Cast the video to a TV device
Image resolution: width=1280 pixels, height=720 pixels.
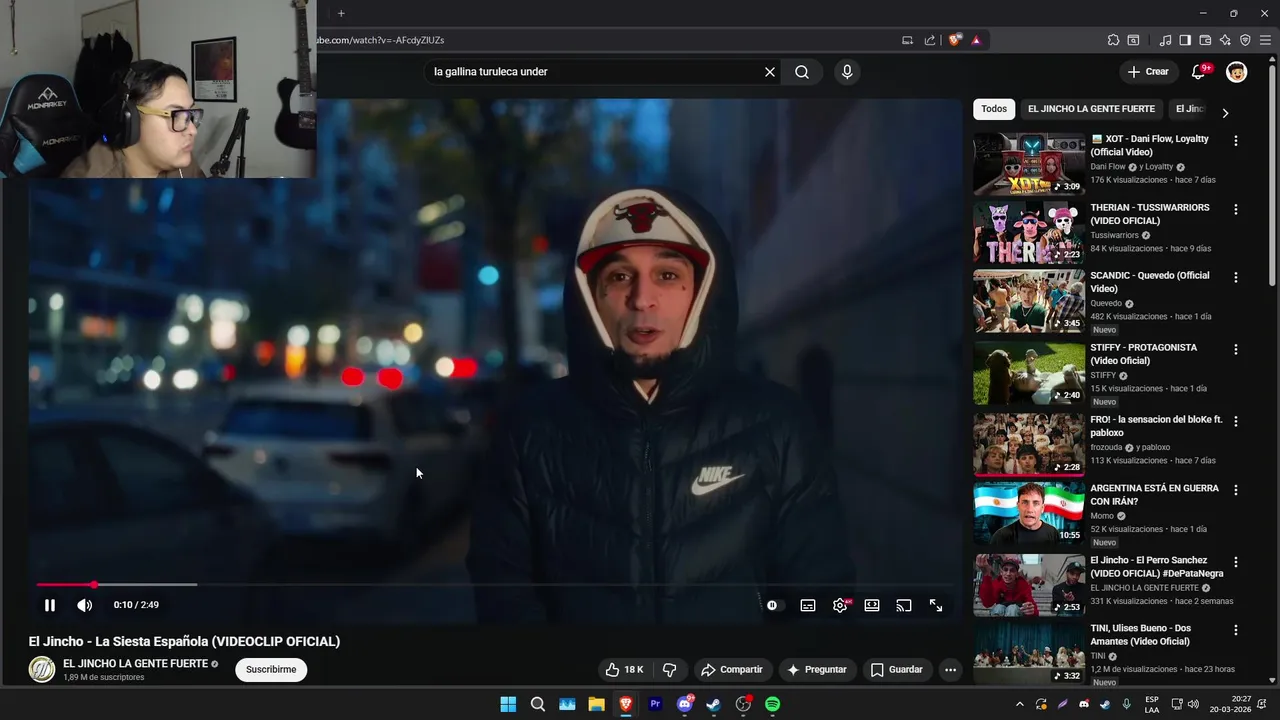click(904, 605)
